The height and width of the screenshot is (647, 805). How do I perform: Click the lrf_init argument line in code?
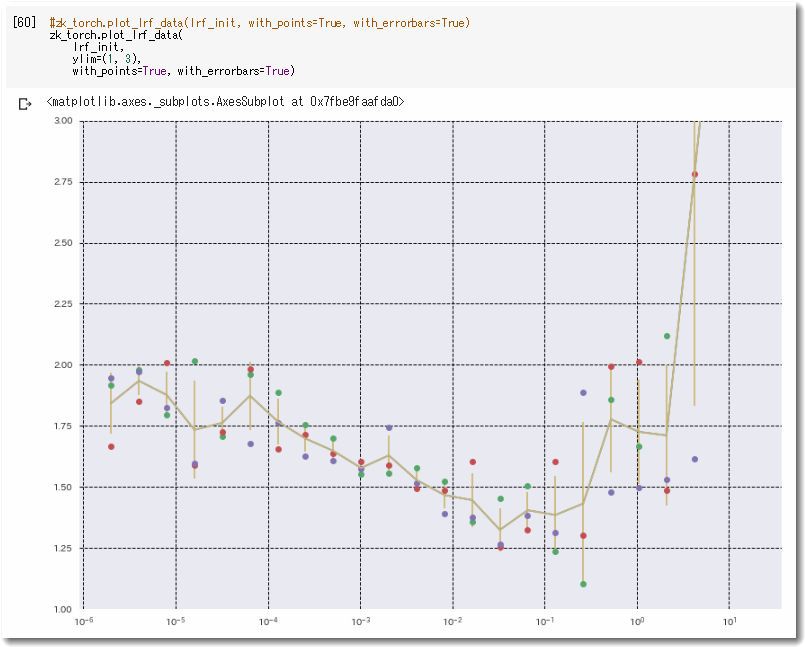pyautogui.click(x=98, y=47)
